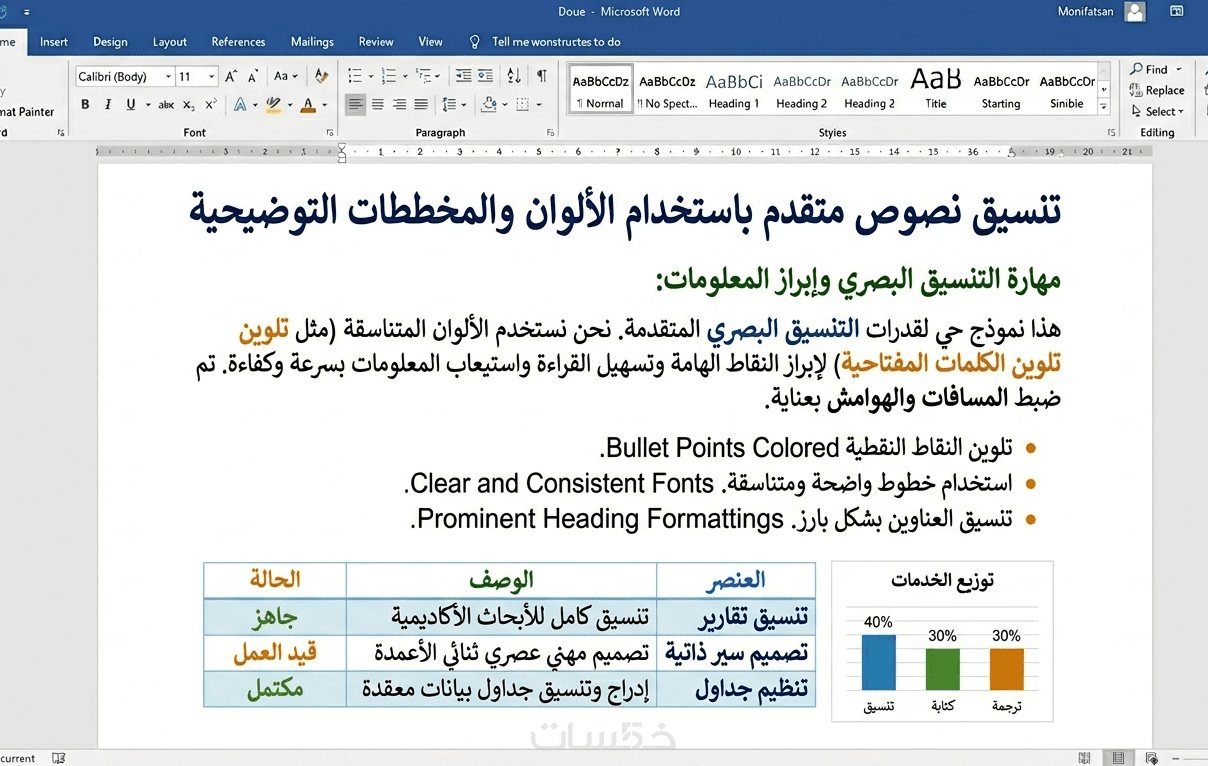The height and width of the screenshot is (766, 1208).
Task: Apply the Starting style
Action: (x=1001, y=90)
